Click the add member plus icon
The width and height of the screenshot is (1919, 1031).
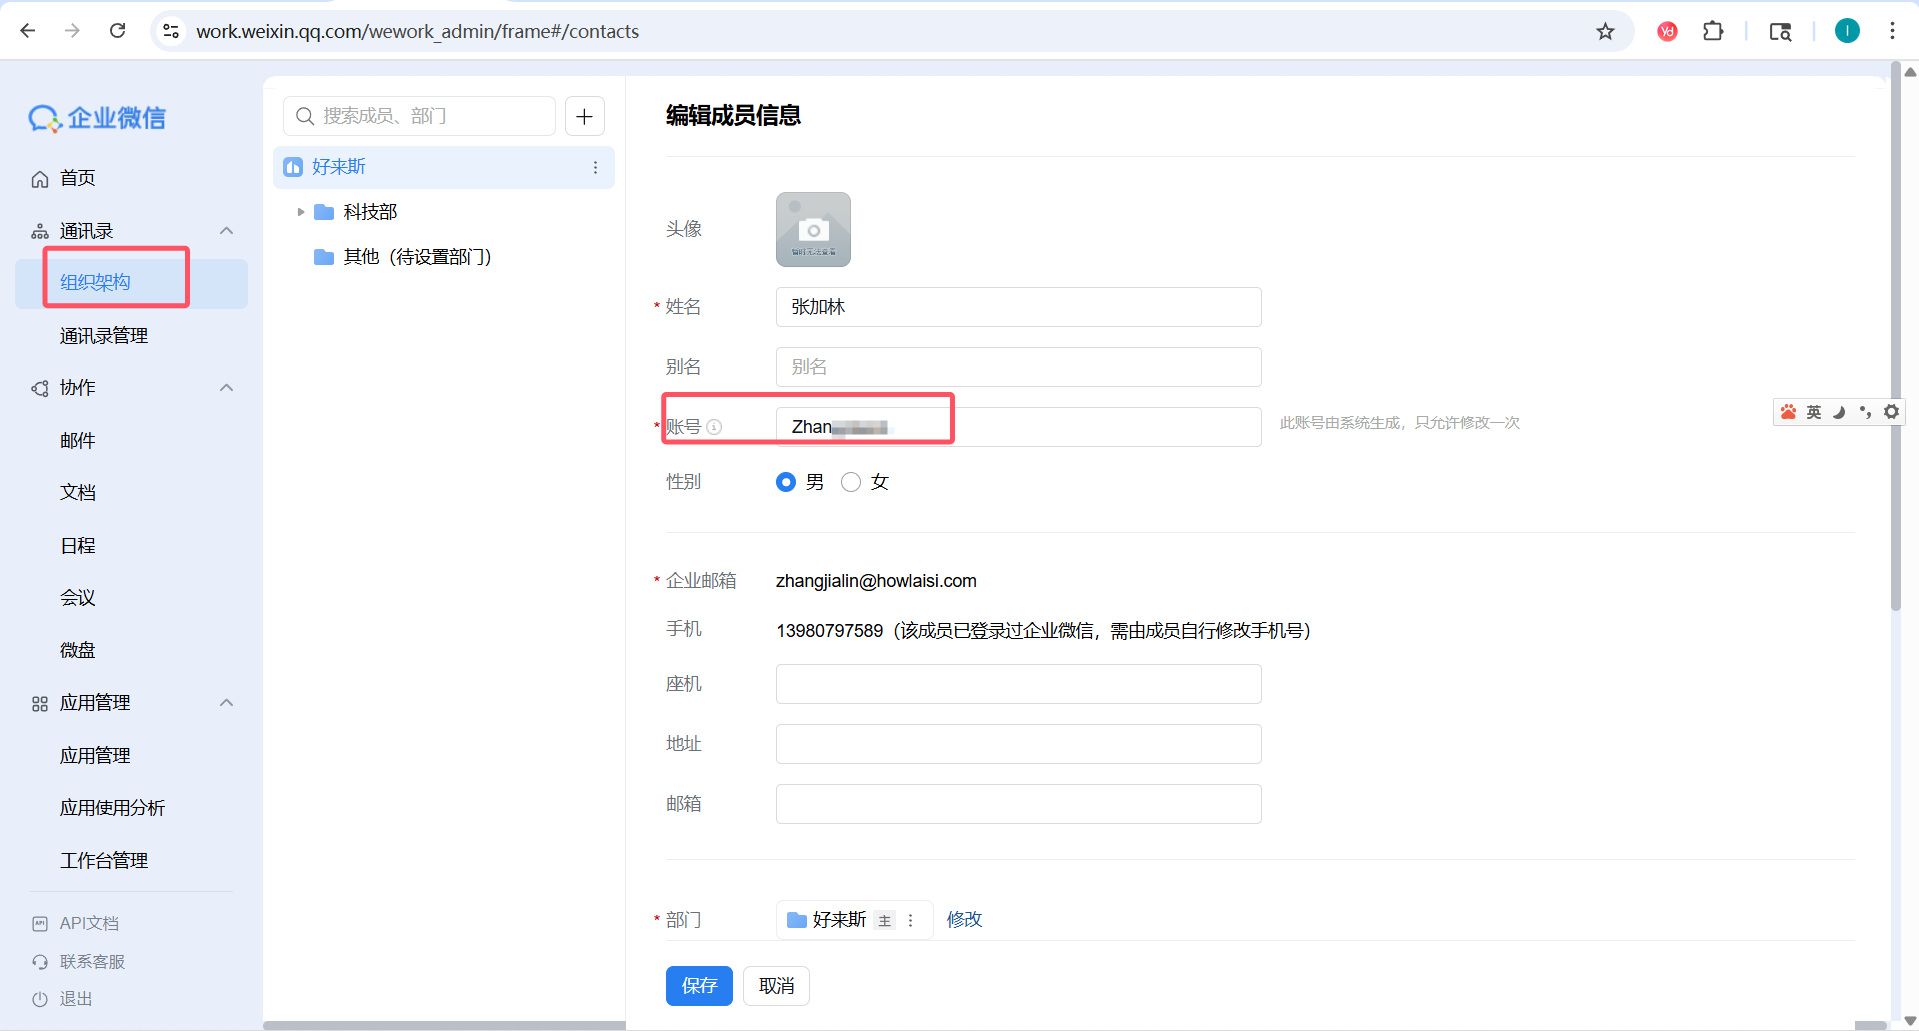coord(584,116)
